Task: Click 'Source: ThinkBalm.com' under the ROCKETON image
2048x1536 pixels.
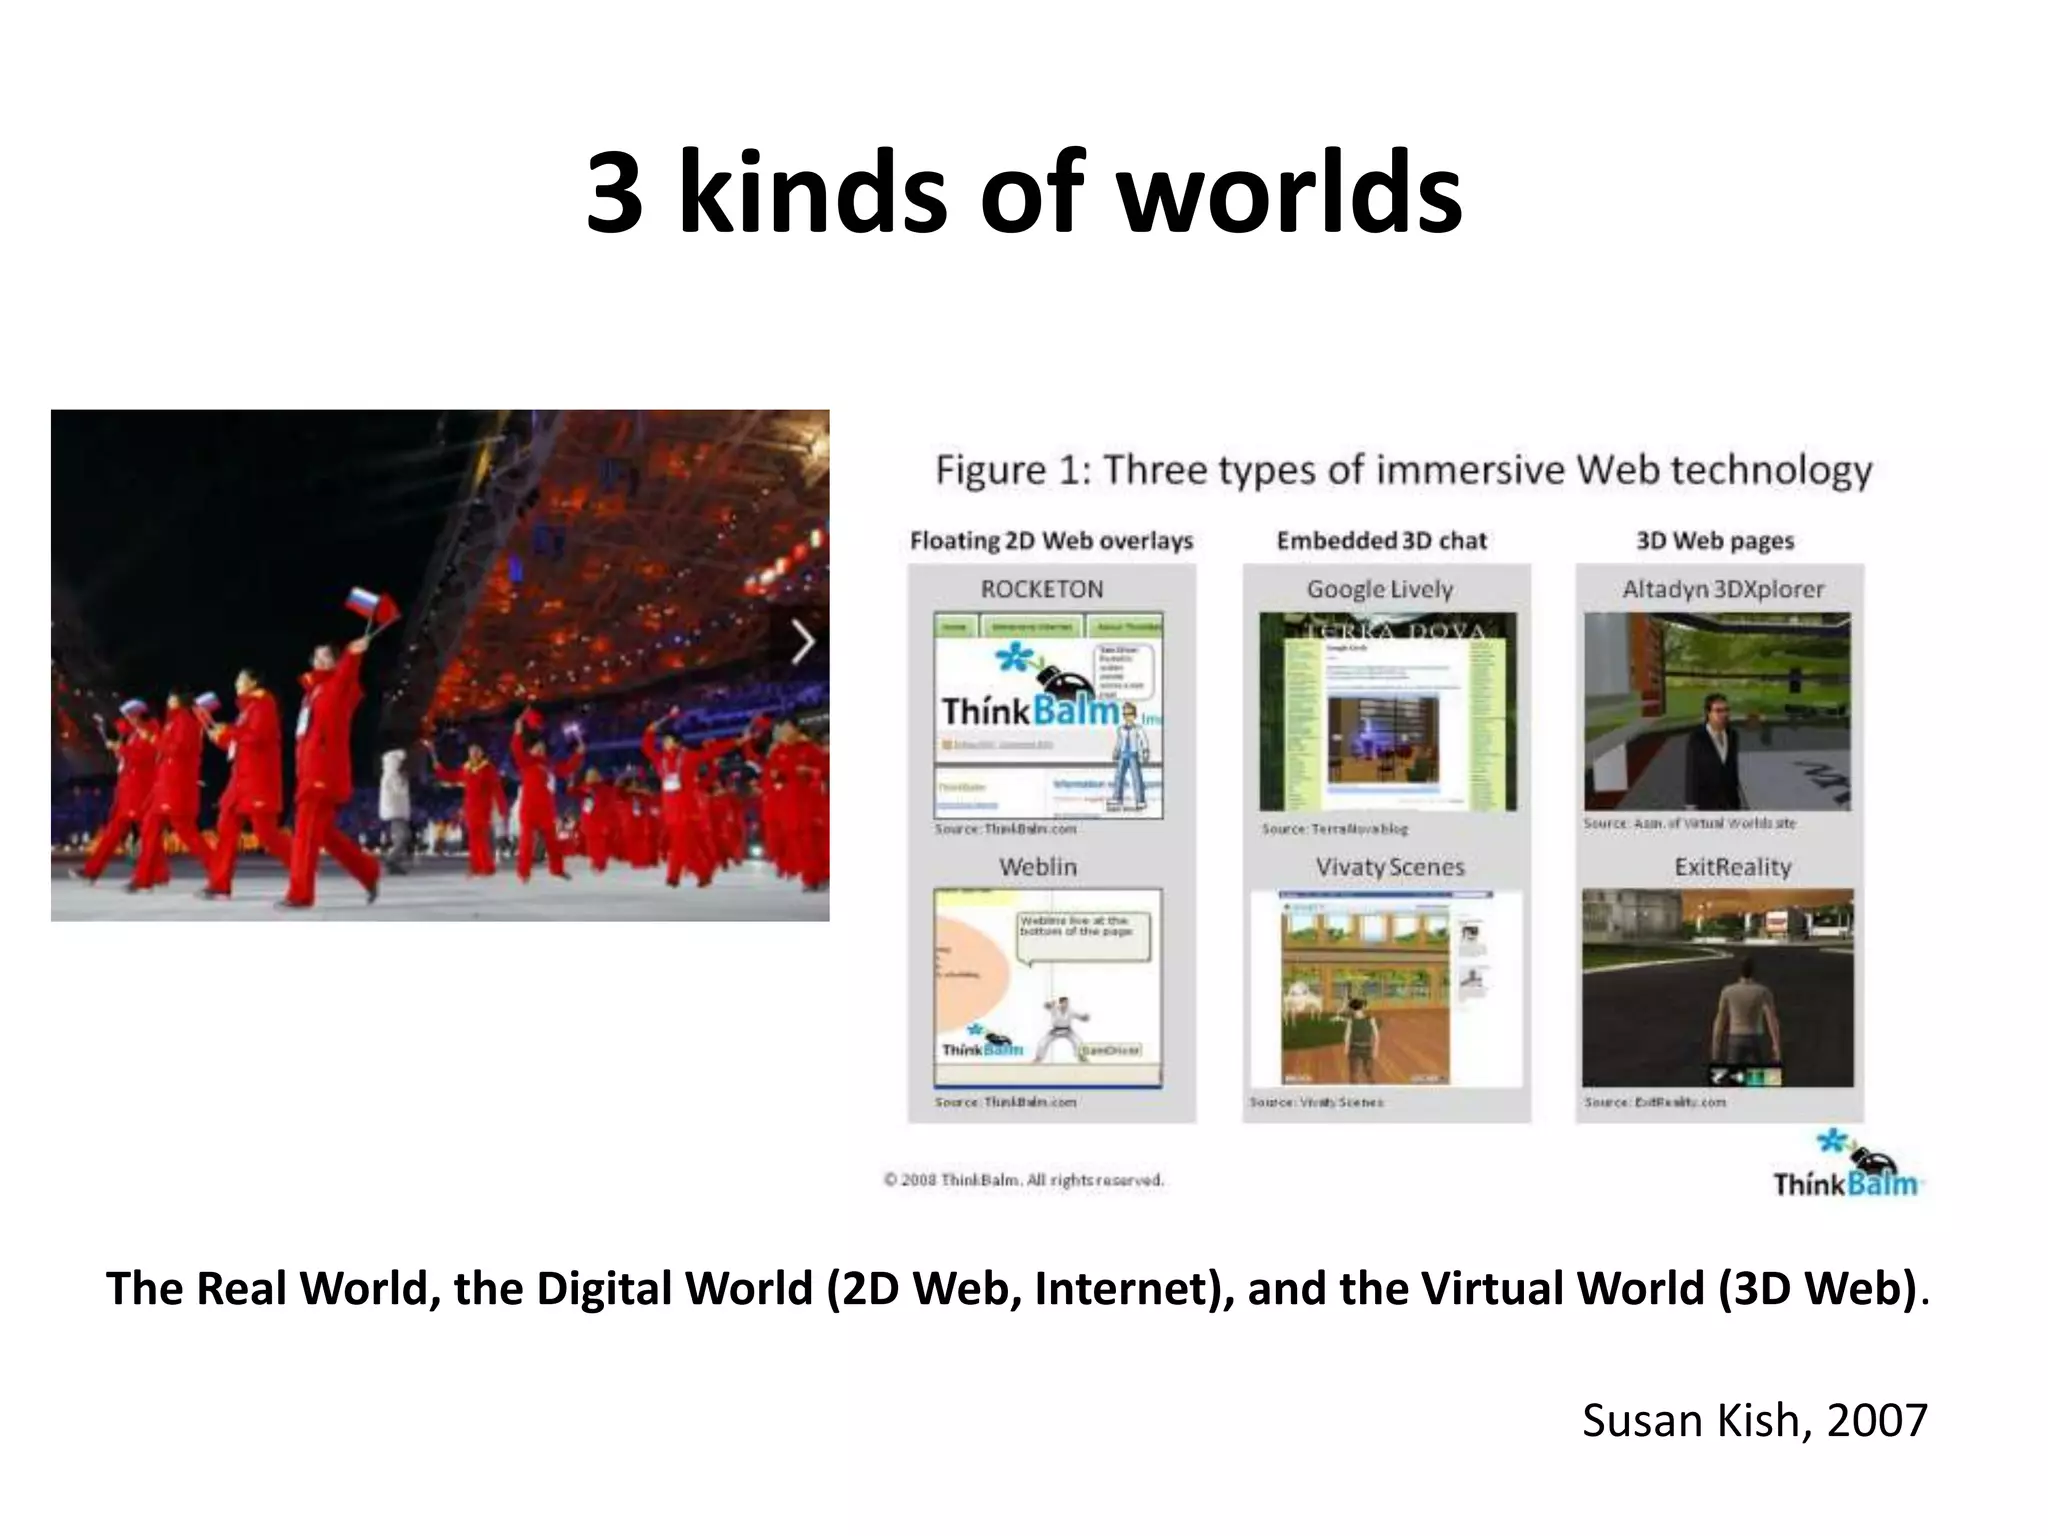Action: coord(1006,829)
